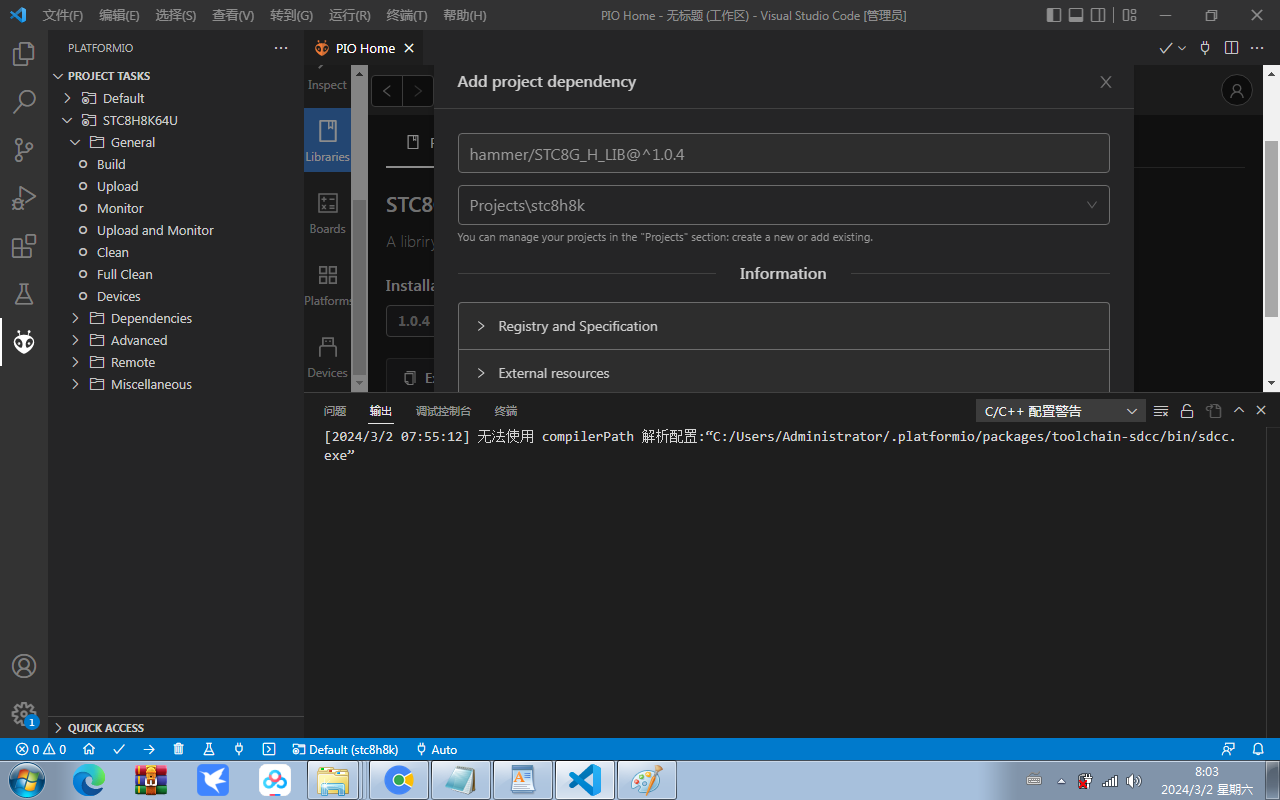Open the build task dropdown arrow in editor title
This screenshot has width=1280, height=800.
tap(1182, 48)
